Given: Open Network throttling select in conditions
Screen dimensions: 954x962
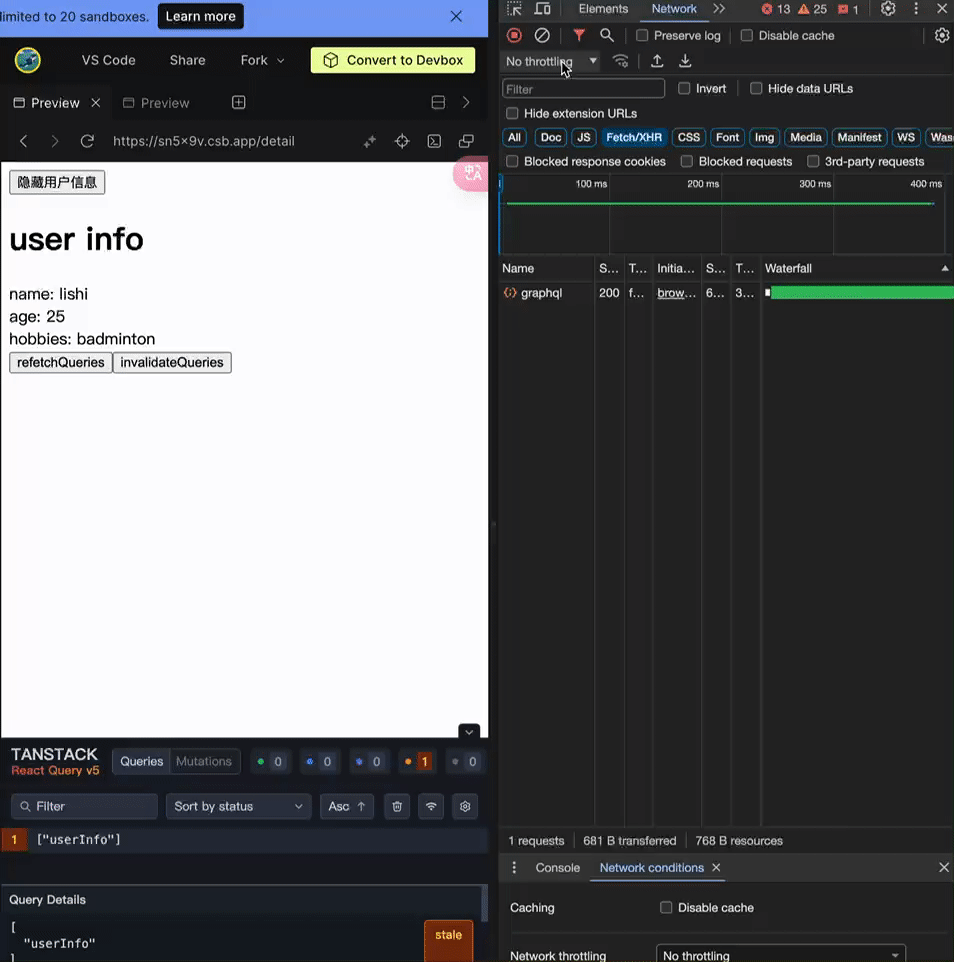Looking at the screenshot, I should coord(780,955).
